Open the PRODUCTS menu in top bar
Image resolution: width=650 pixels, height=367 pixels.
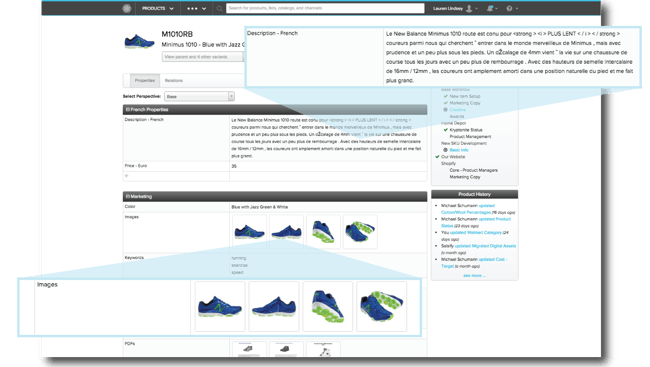(158, 8)
